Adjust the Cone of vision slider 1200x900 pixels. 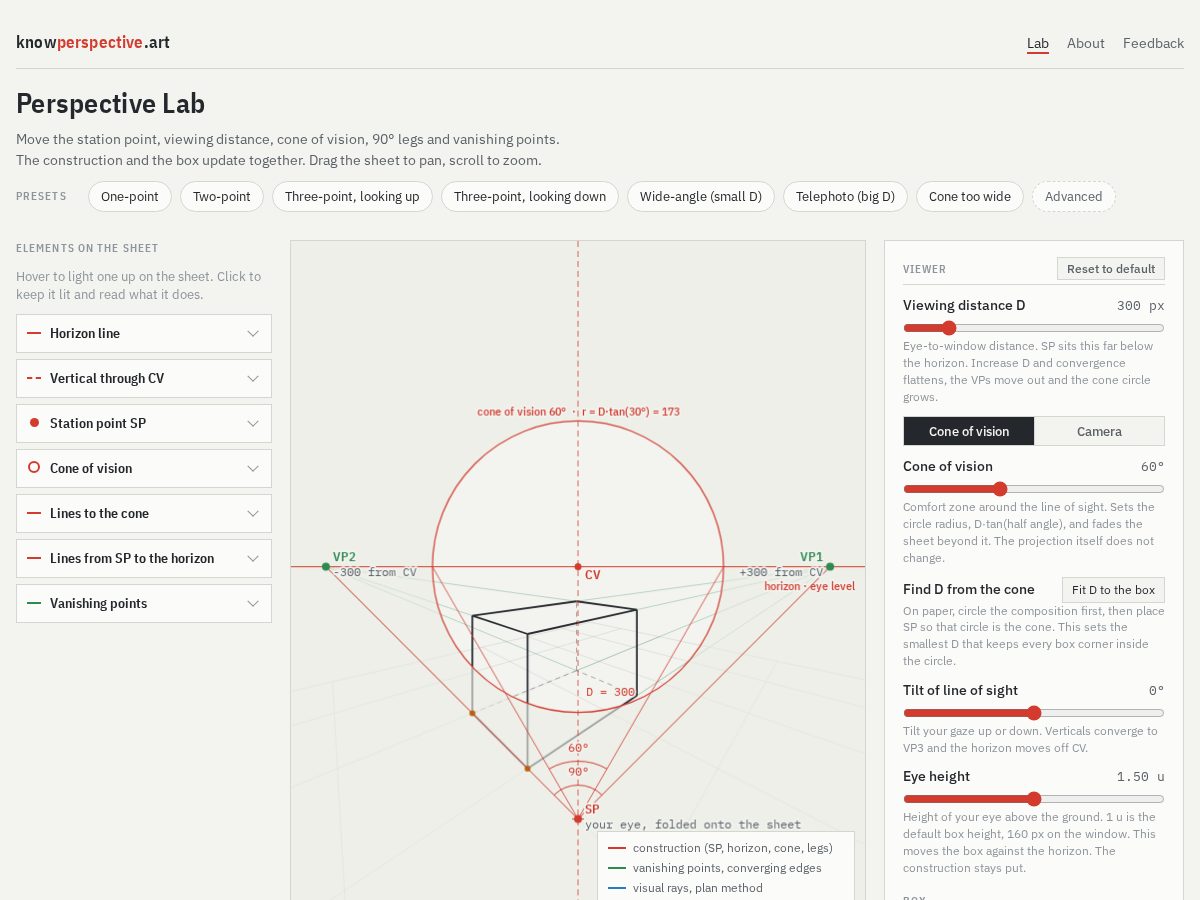coord(1033,489)
